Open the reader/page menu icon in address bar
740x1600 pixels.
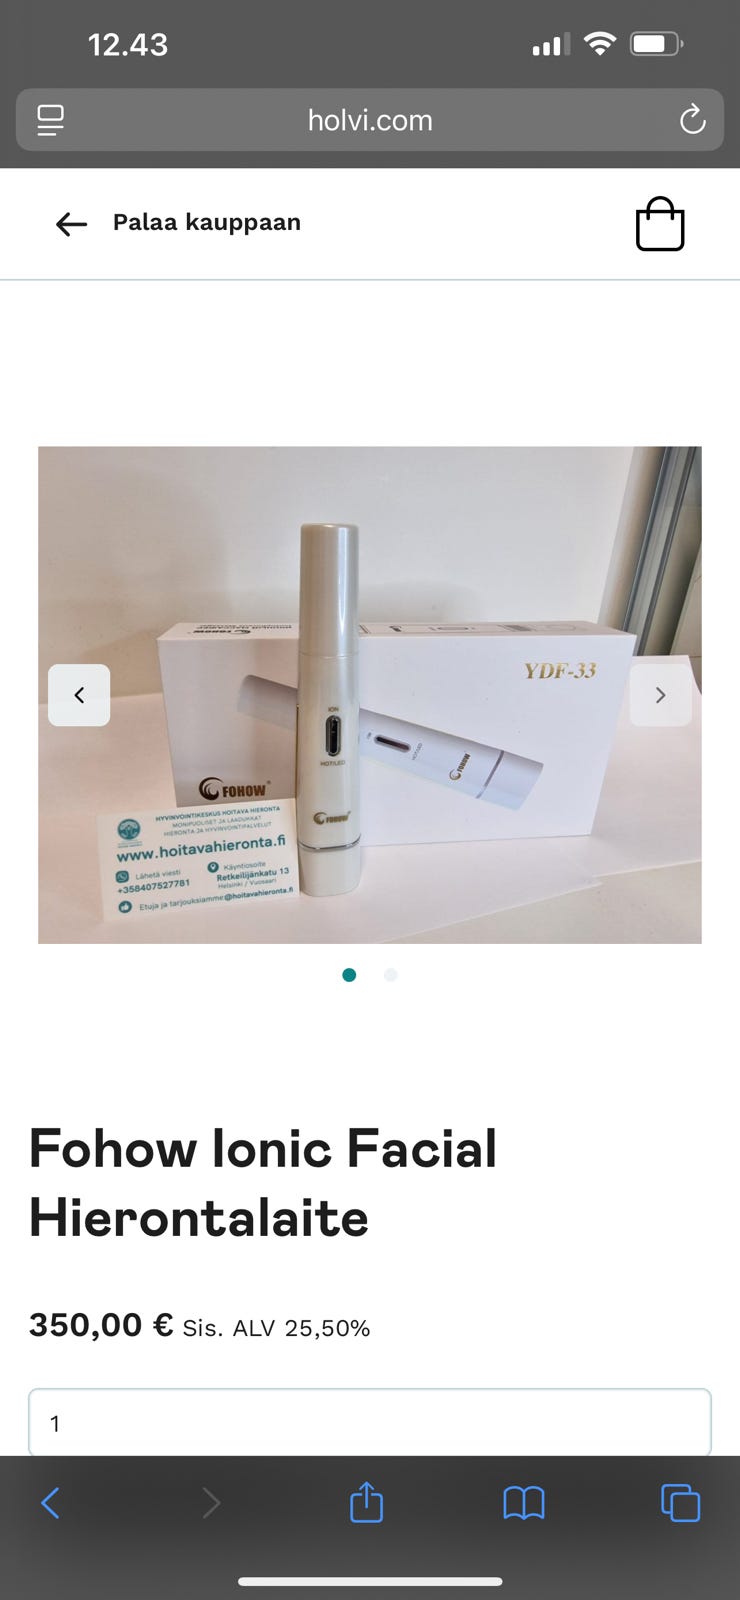tap(50, 120)
